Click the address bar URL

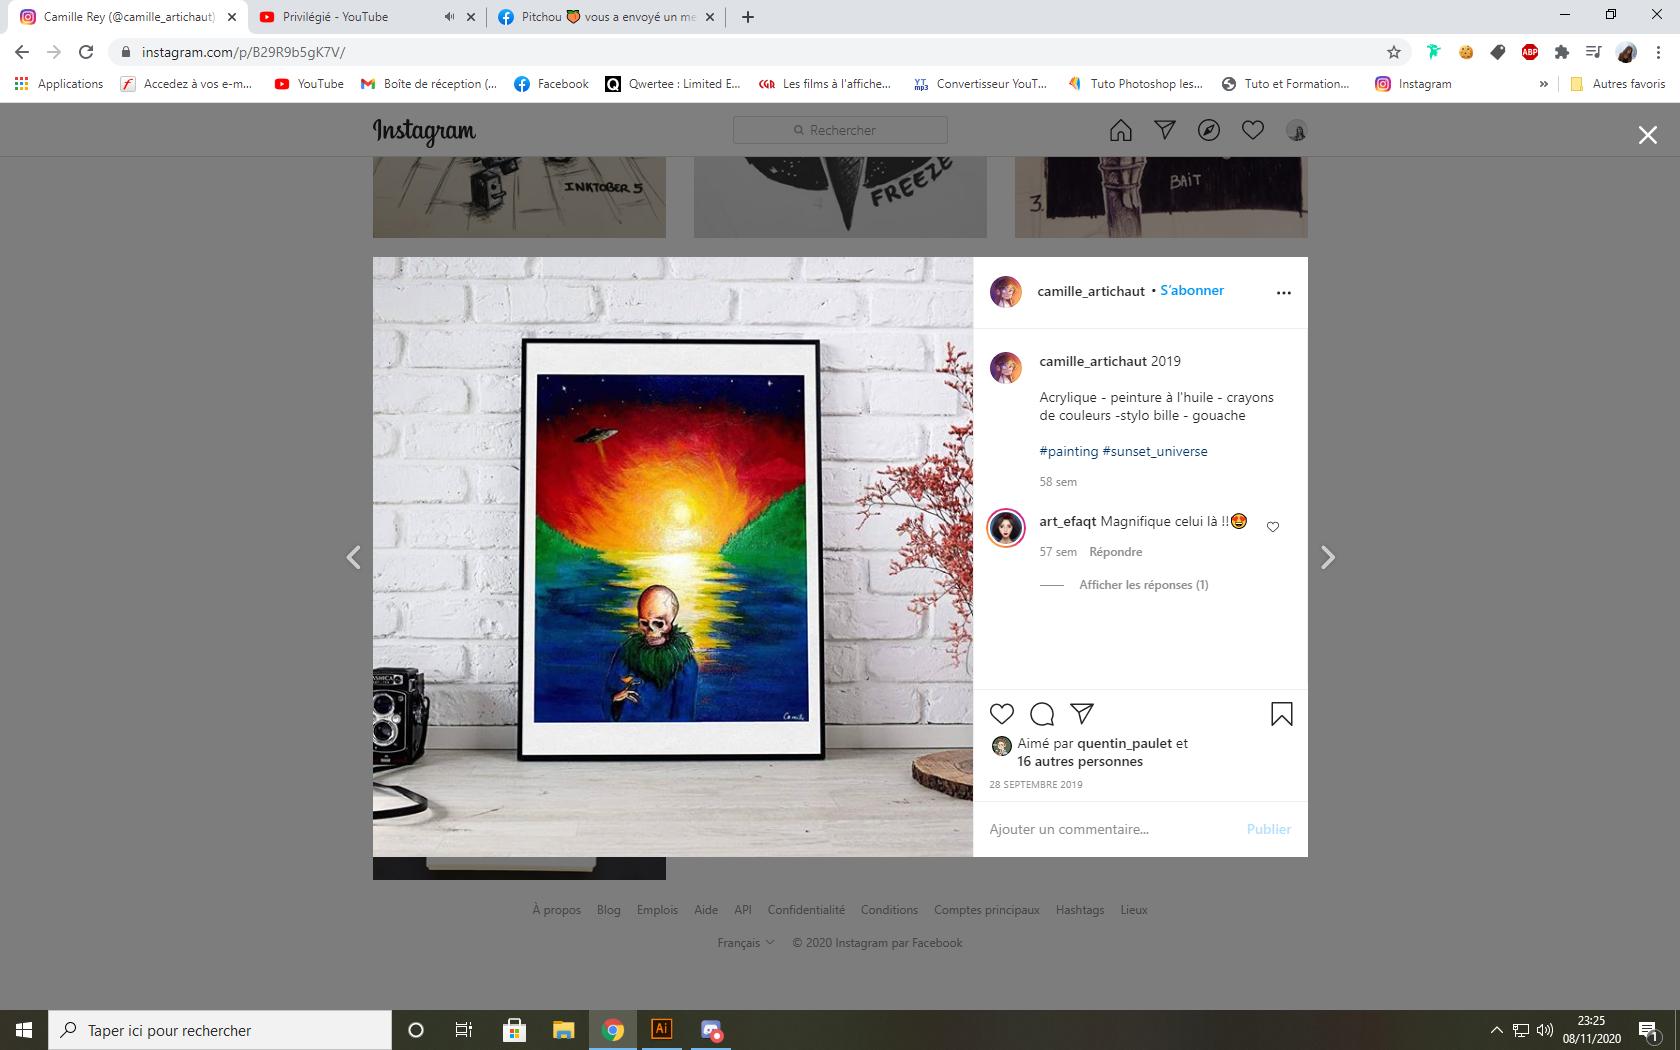point(243,52)
